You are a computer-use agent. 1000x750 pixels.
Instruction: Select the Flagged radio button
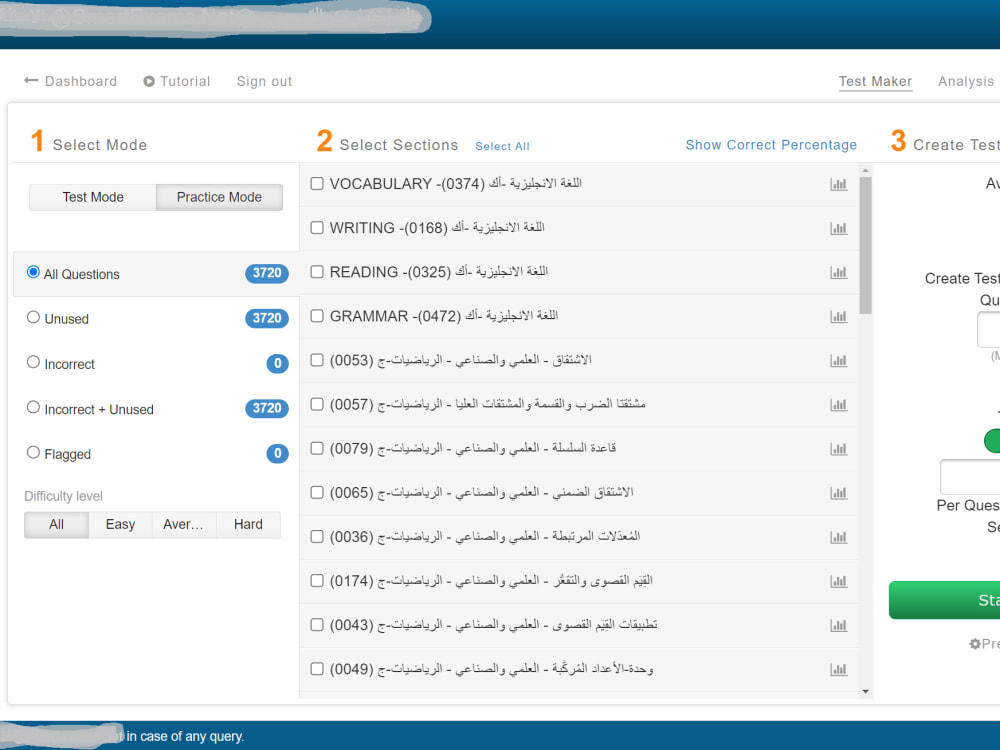pyautogui.click(x=33, y=452)
